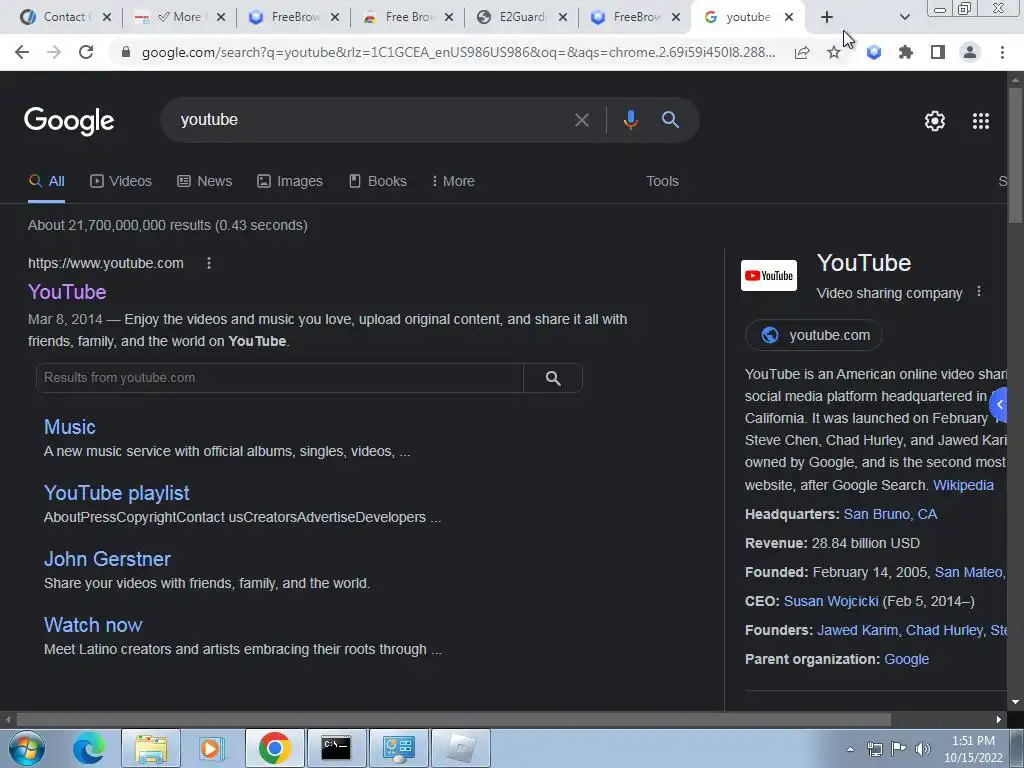This screenshot has width=1024, height=768.
Task: Click Chad Hurley founder link
Action: pyautogui.click(x=944, y=630)
